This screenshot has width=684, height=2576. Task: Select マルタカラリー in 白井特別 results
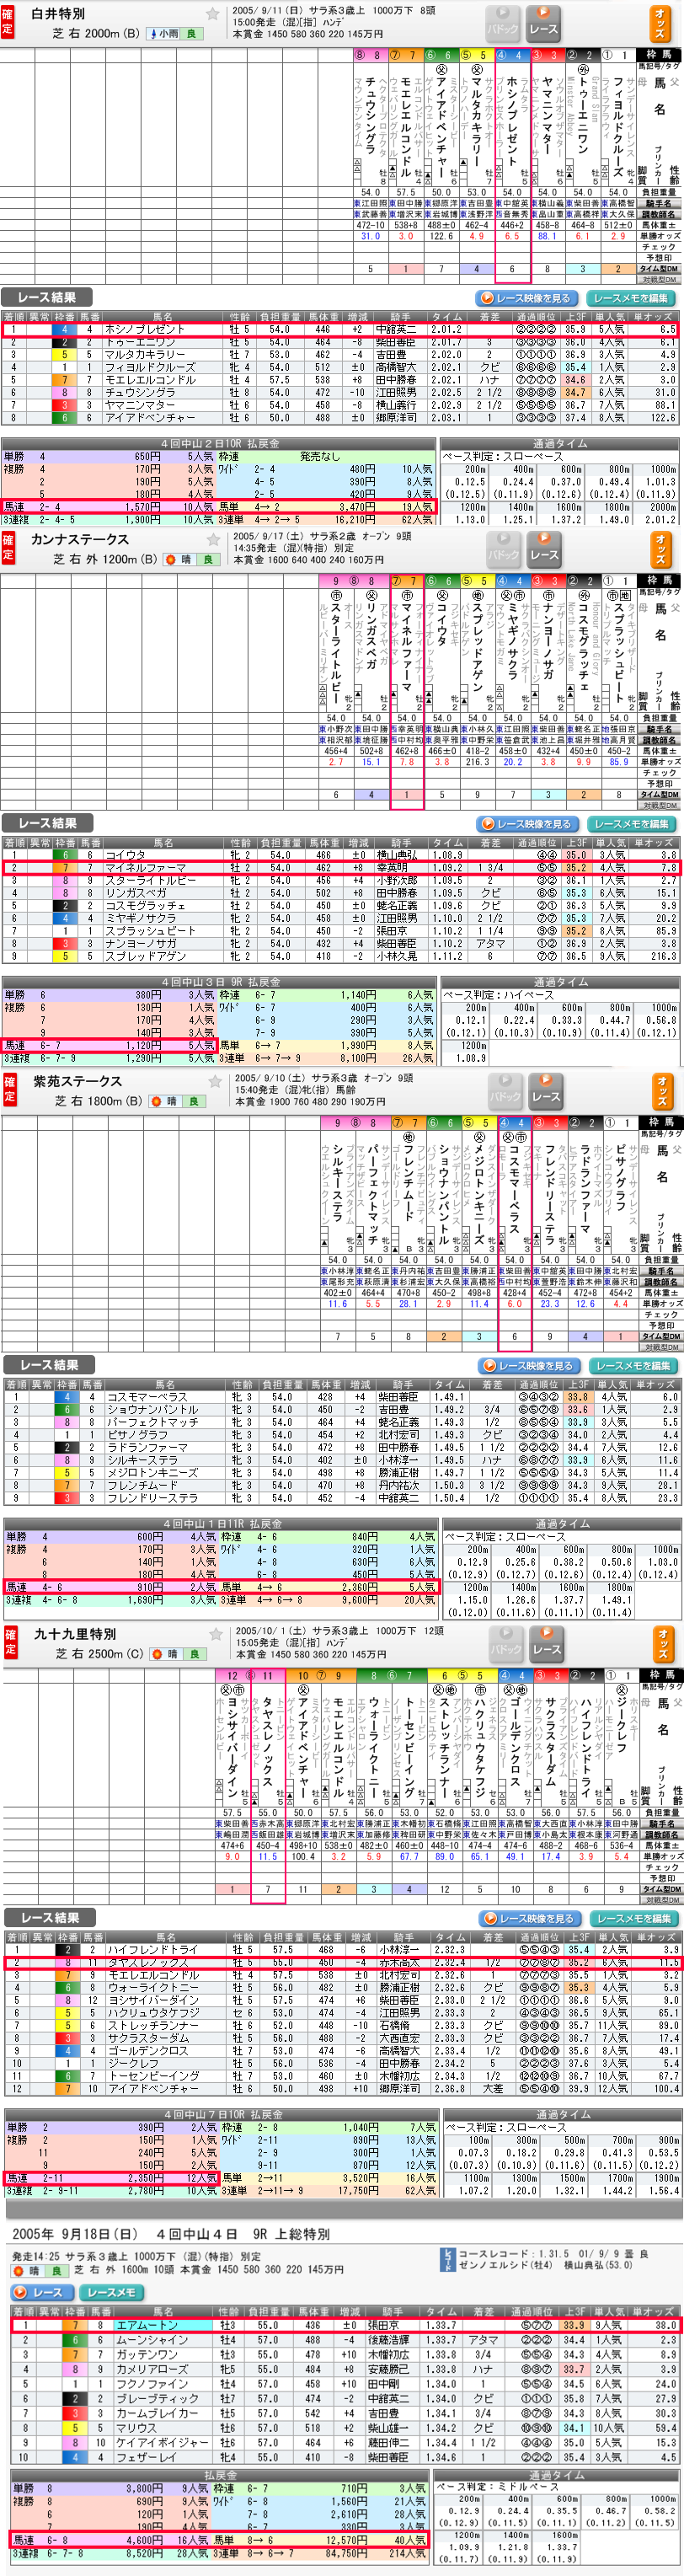pyautogui.click(x=144, y=354)
